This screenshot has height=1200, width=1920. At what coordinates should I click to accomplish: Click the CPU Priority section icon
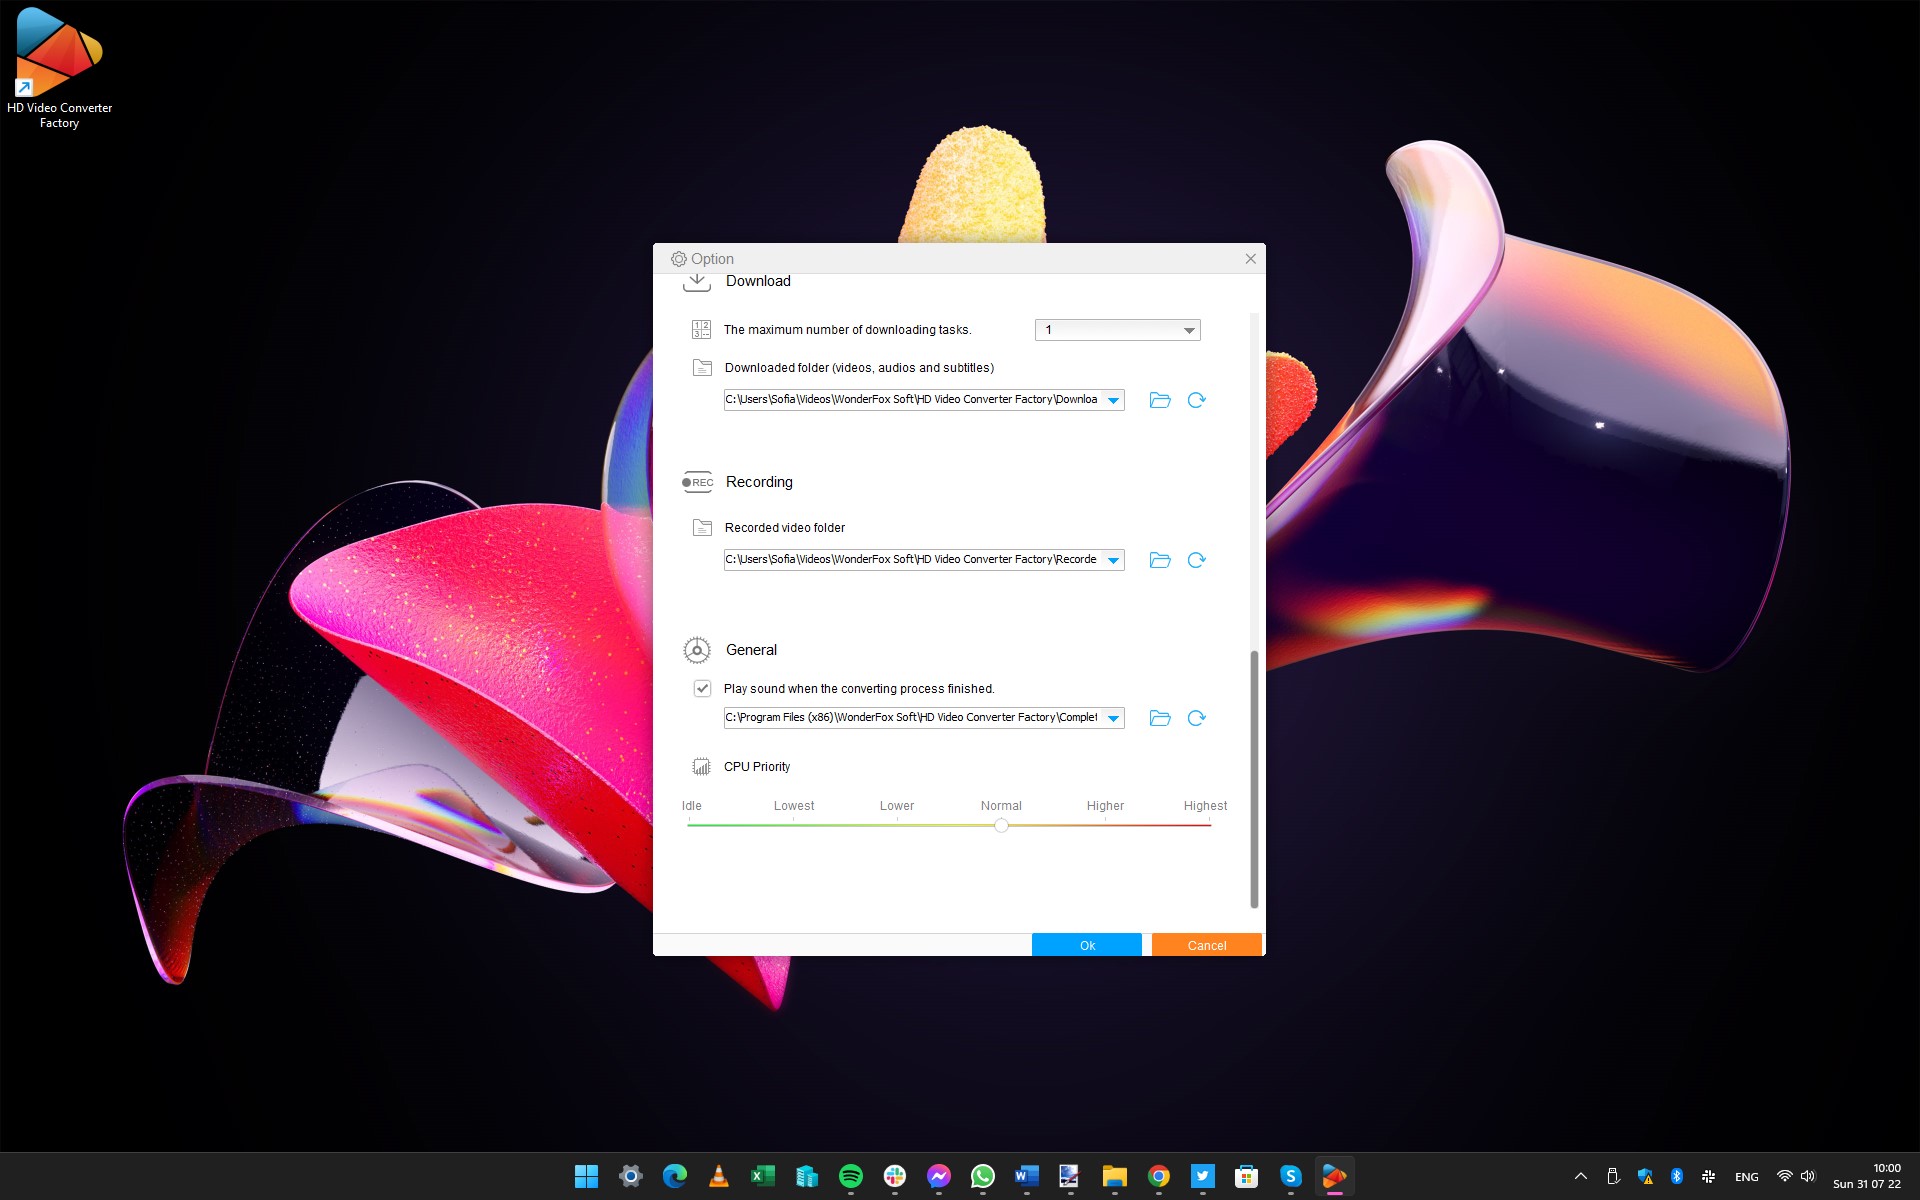pyautogui.click(x=702, y=767)
